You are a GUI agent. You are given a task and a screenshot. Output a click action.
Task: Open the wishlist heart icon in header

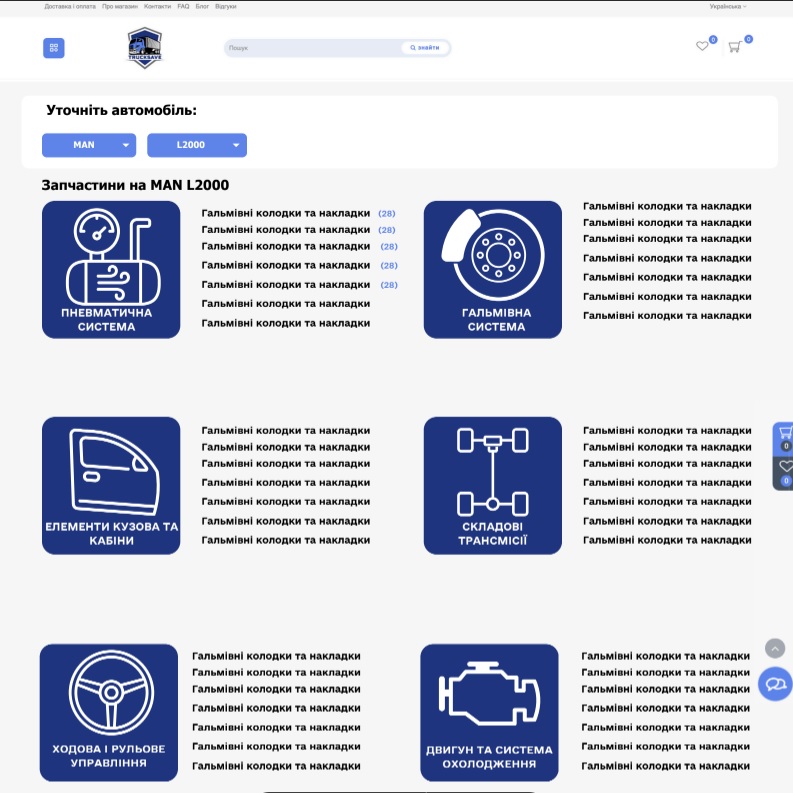(702, 46)
